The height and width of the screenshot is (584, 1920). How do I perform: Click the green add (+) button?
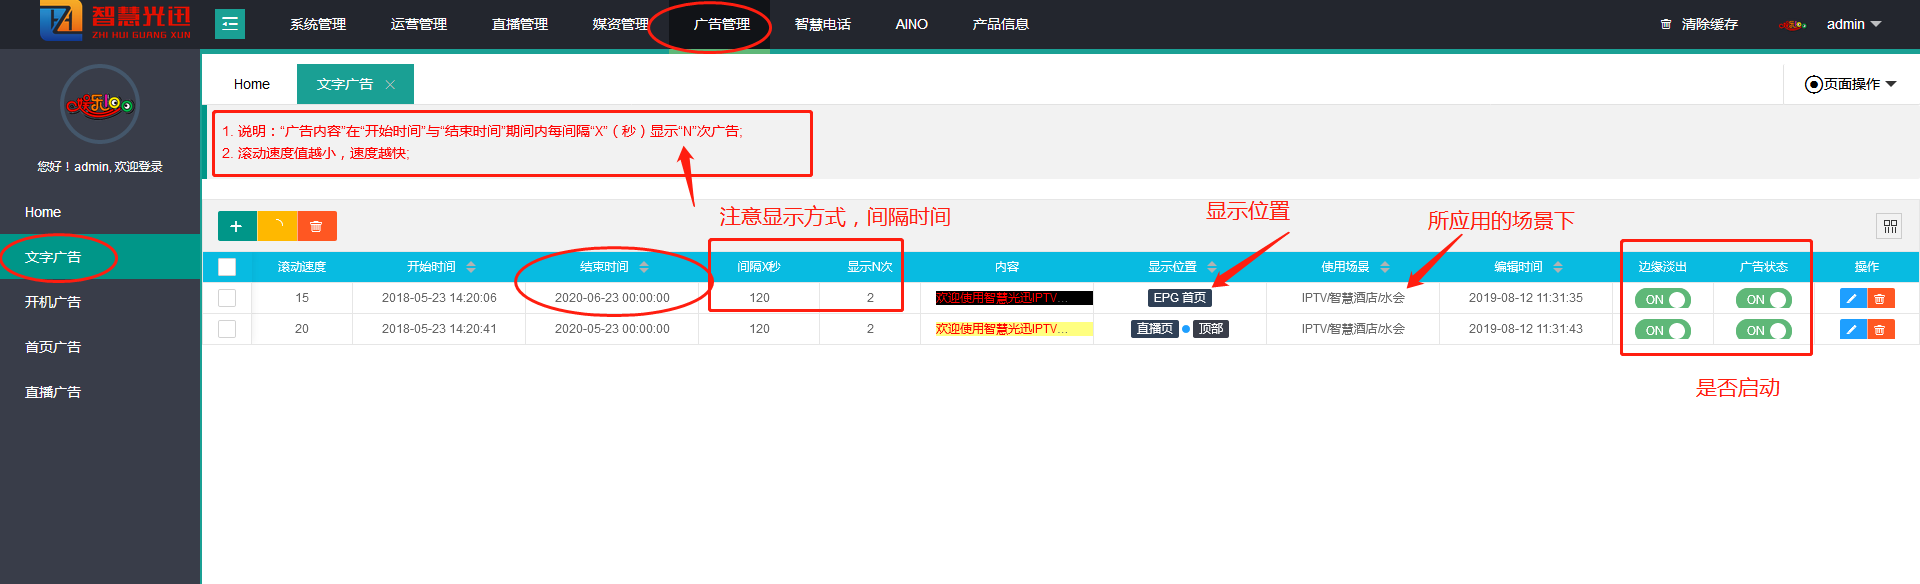click(x=236, y=226)
